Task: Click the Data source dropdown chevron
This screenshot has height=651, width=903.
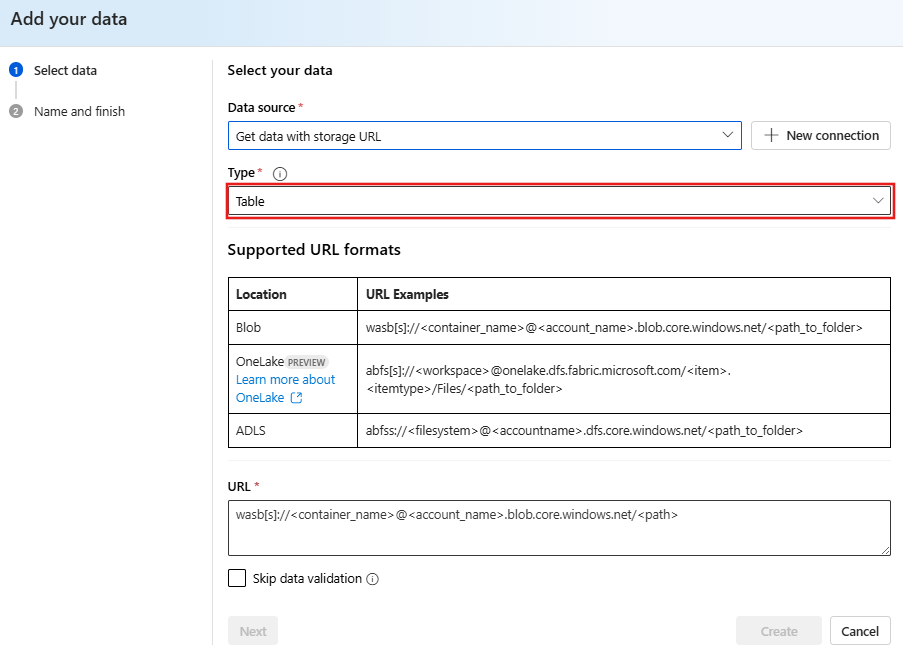Action: click(x=729, y=135)
